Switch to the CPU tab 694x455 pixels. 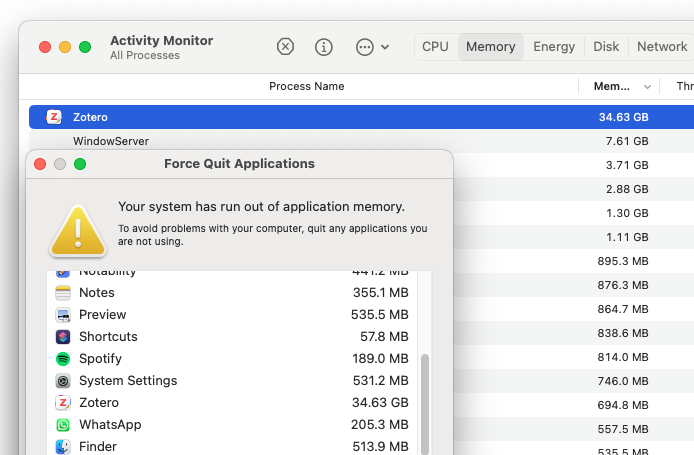435,46
